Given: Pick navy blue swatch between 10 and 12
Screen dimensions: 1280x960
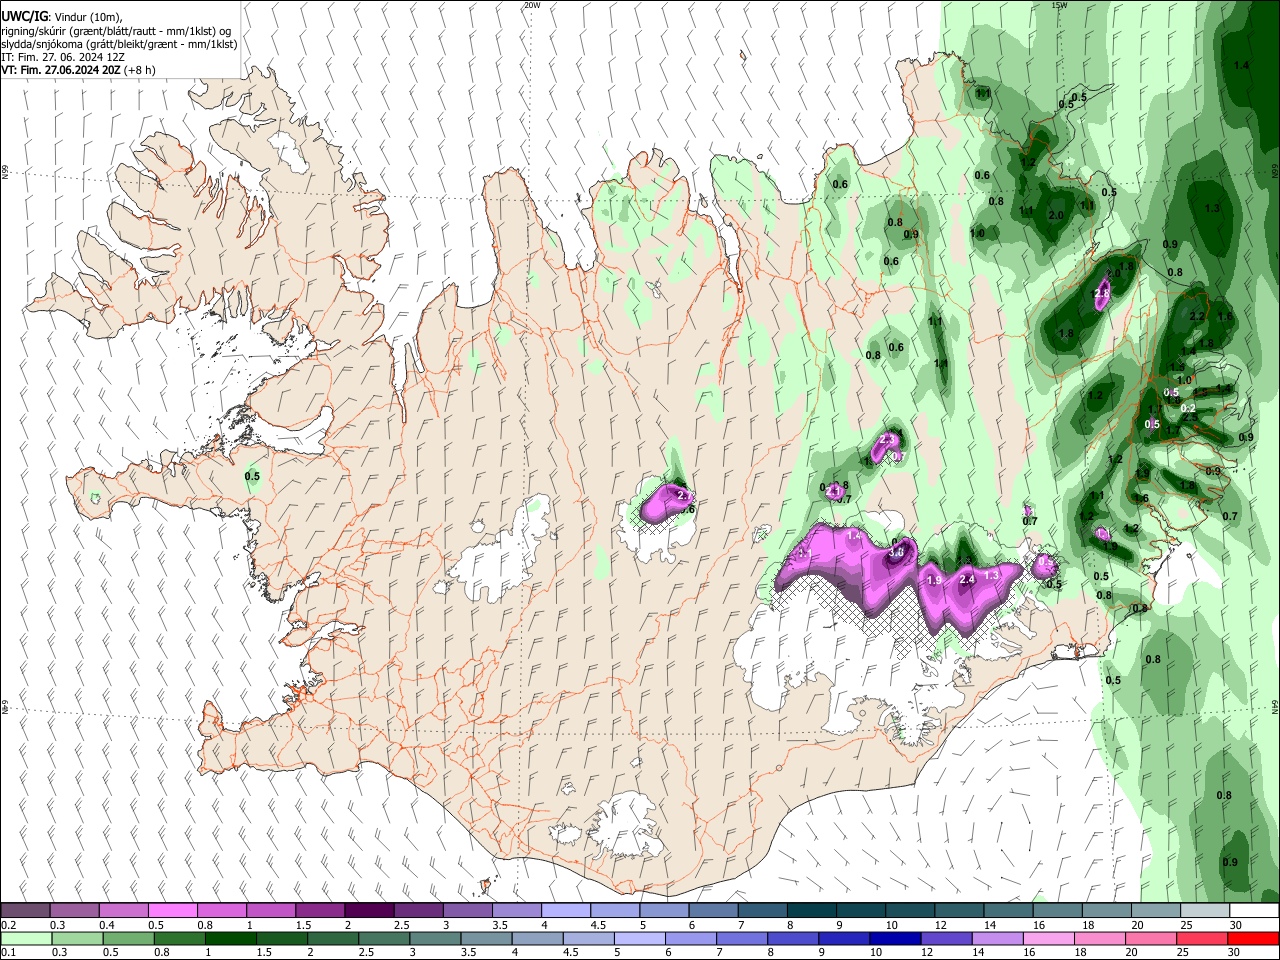Looking at the screenshot, I should click(895, 939).
